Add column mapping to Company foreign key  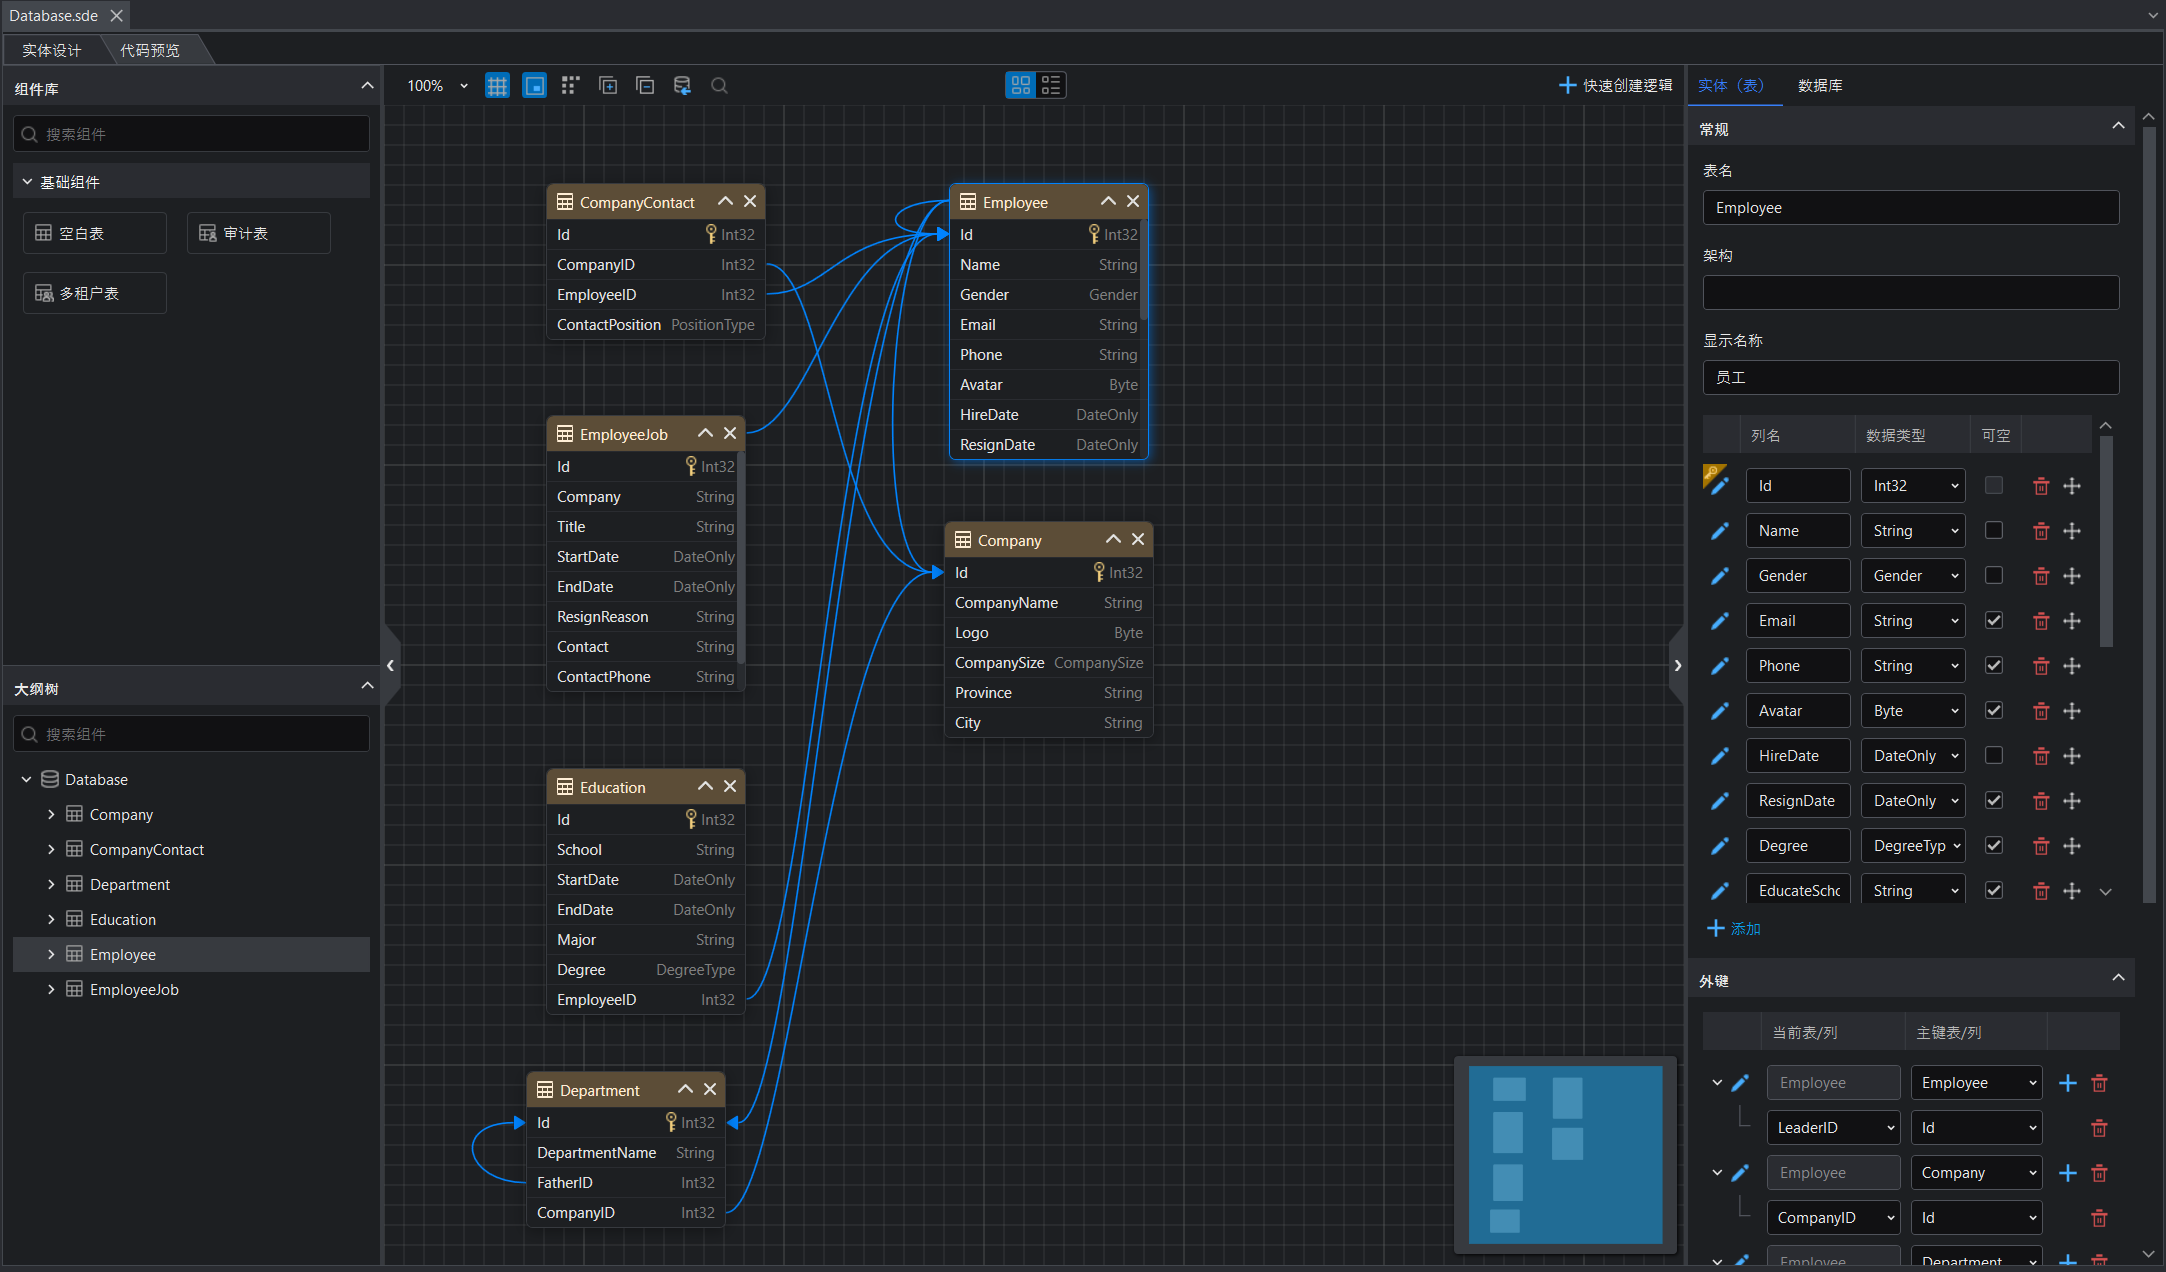2068,1173
